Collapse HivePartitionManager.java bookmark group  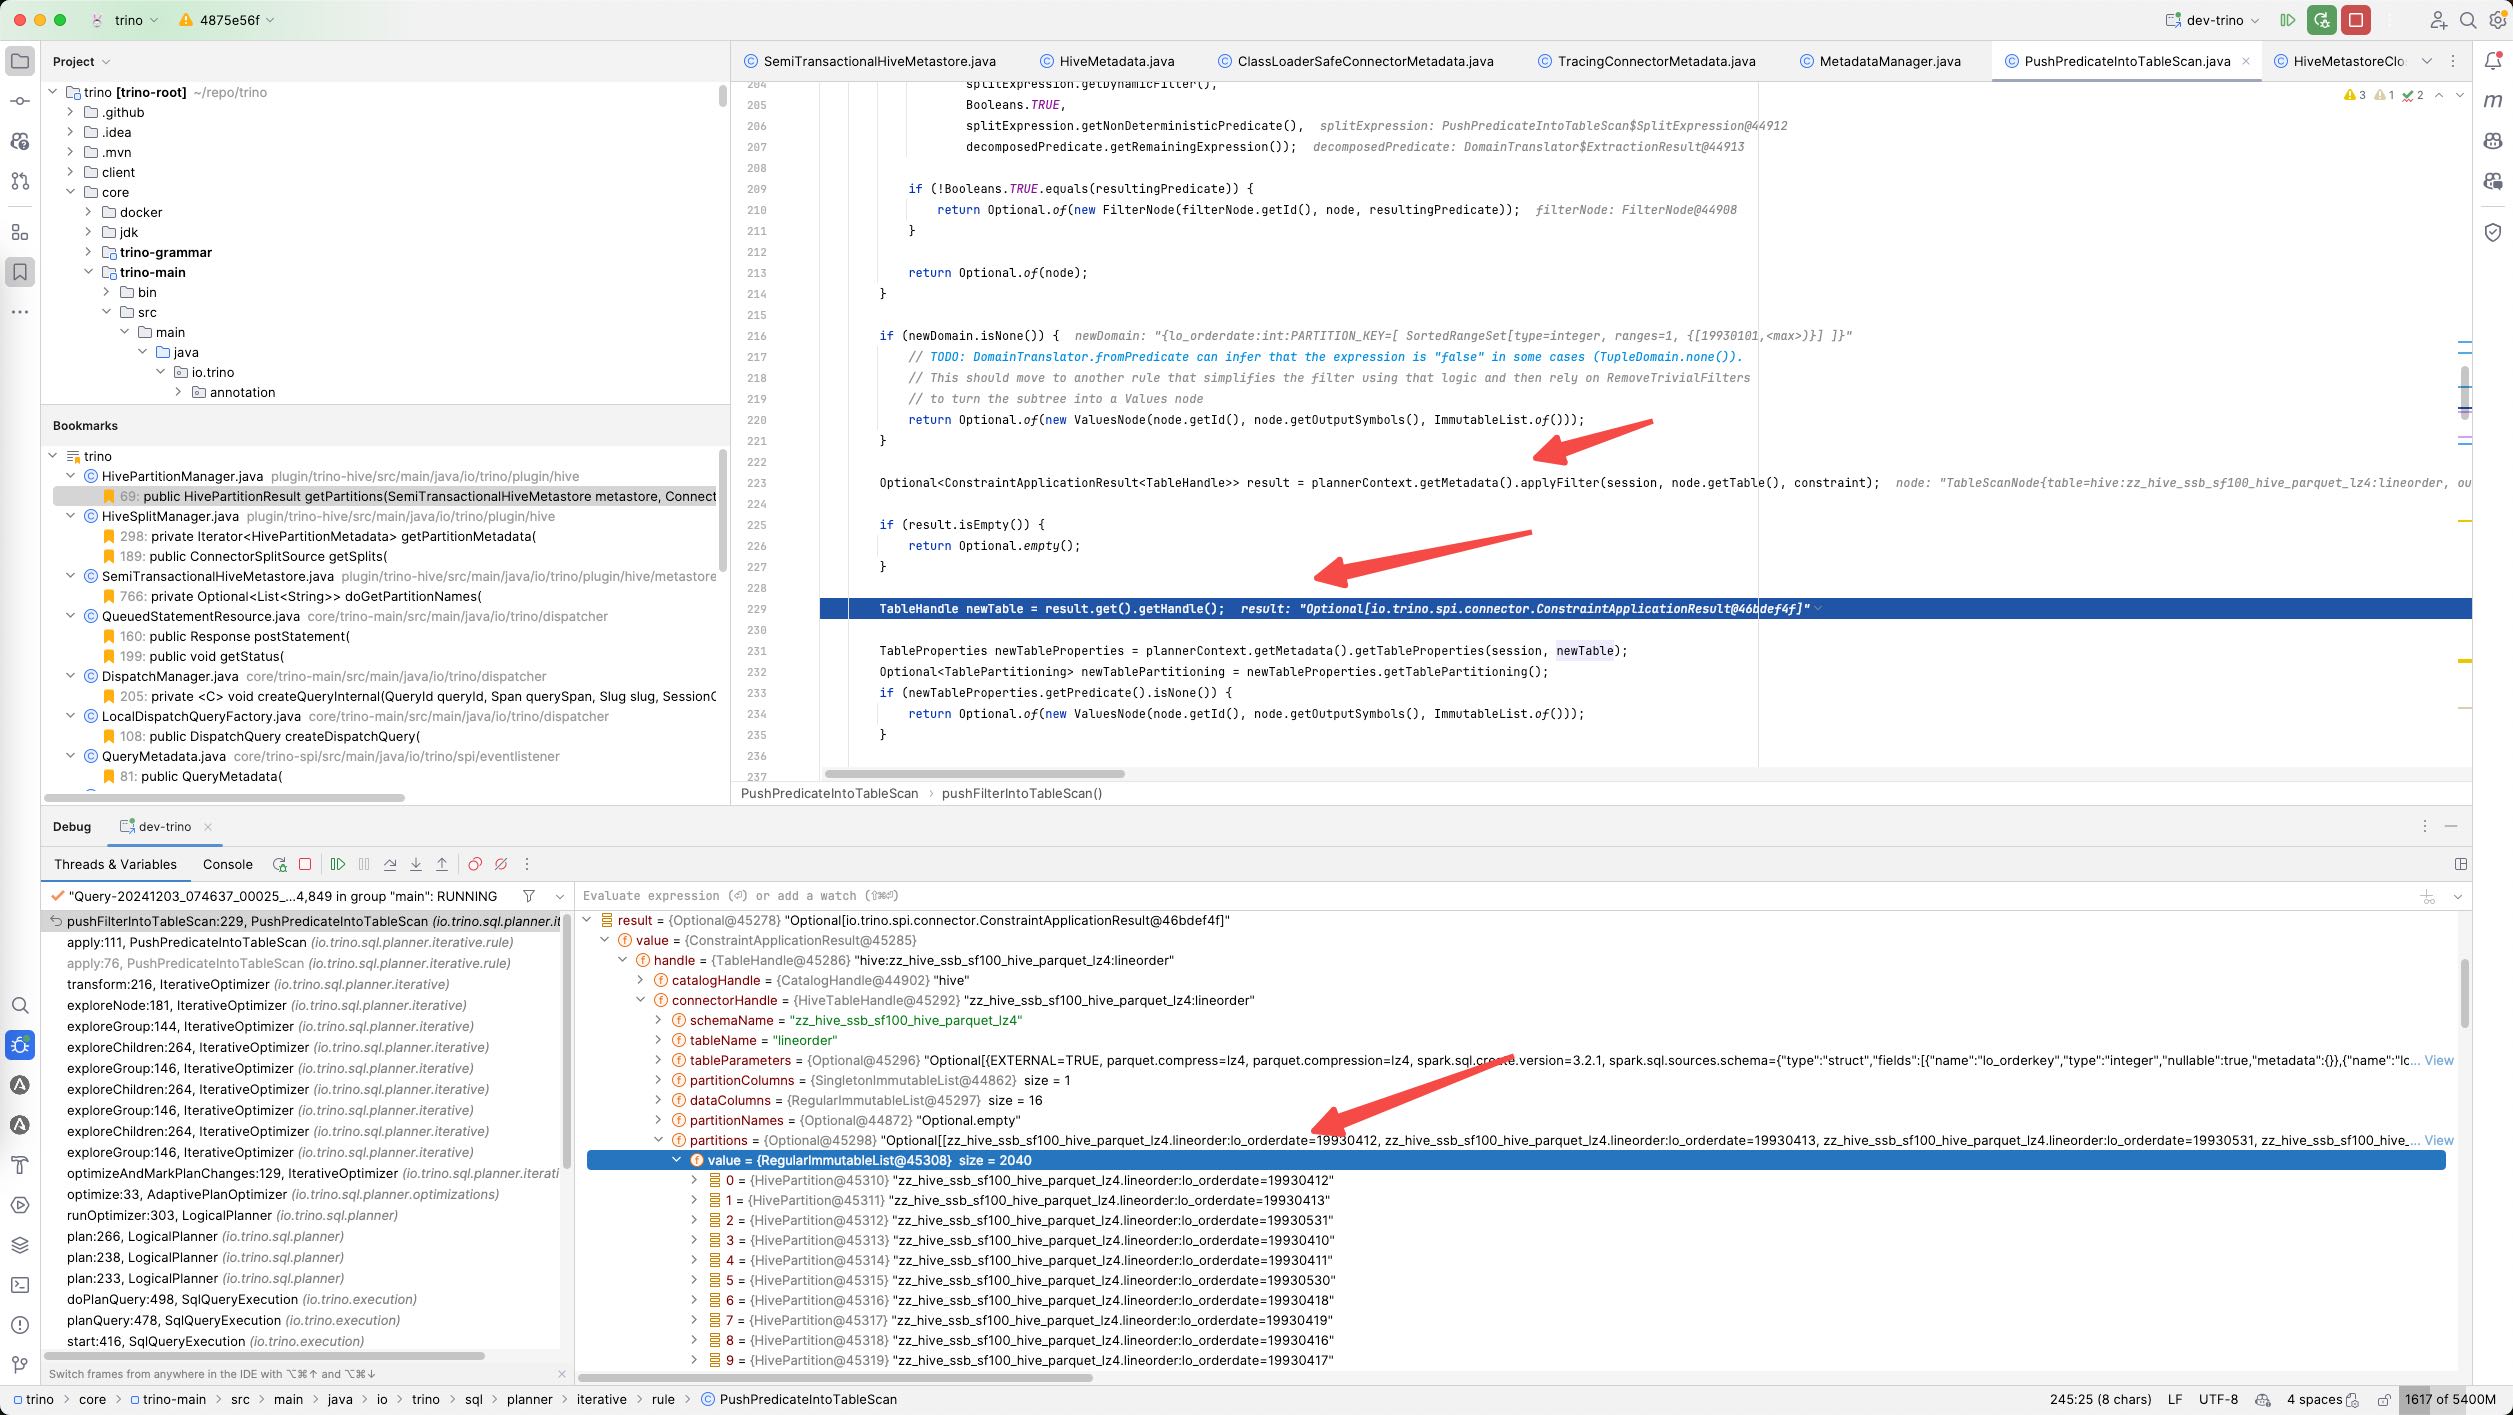[70, 476]
